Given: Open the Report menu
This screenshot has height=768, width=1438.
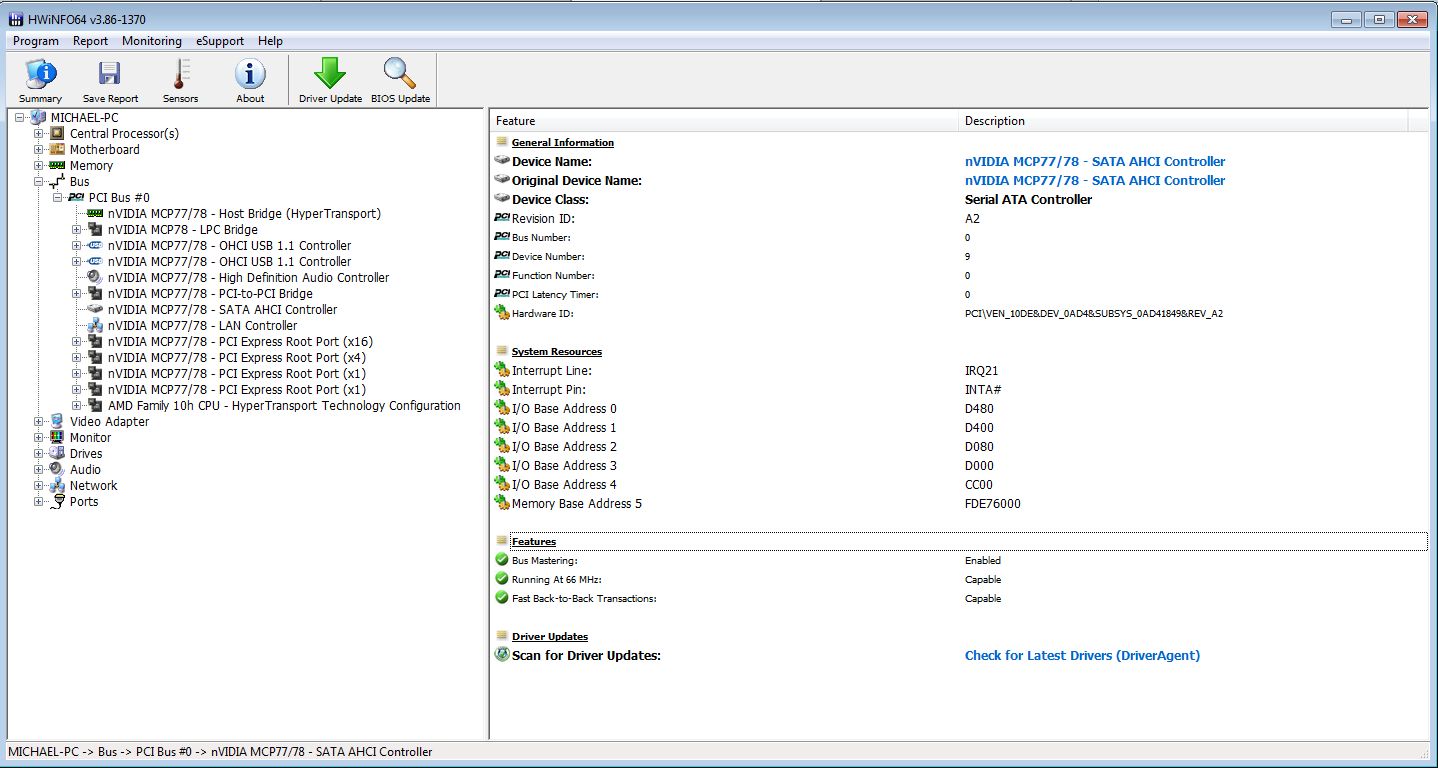Looking at the screenshot, I should (x=90, y=41).
